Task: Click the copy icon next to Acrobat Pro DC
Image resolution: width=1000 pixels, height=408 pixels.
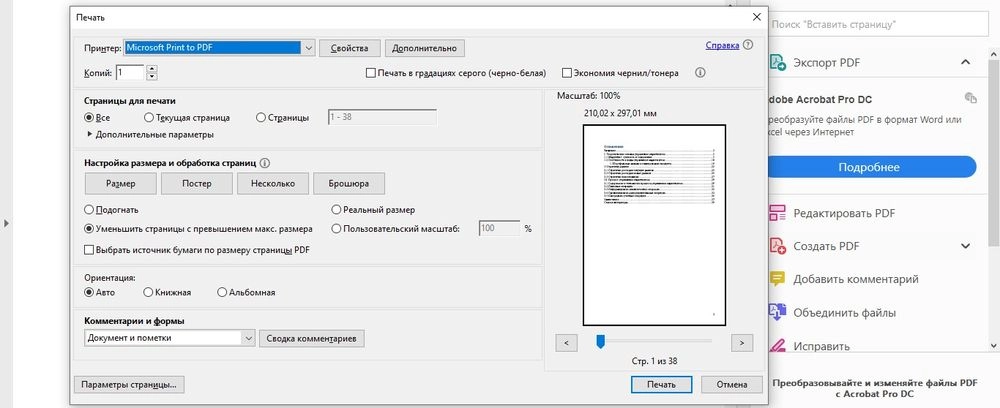Action: (x=971, y=98)
